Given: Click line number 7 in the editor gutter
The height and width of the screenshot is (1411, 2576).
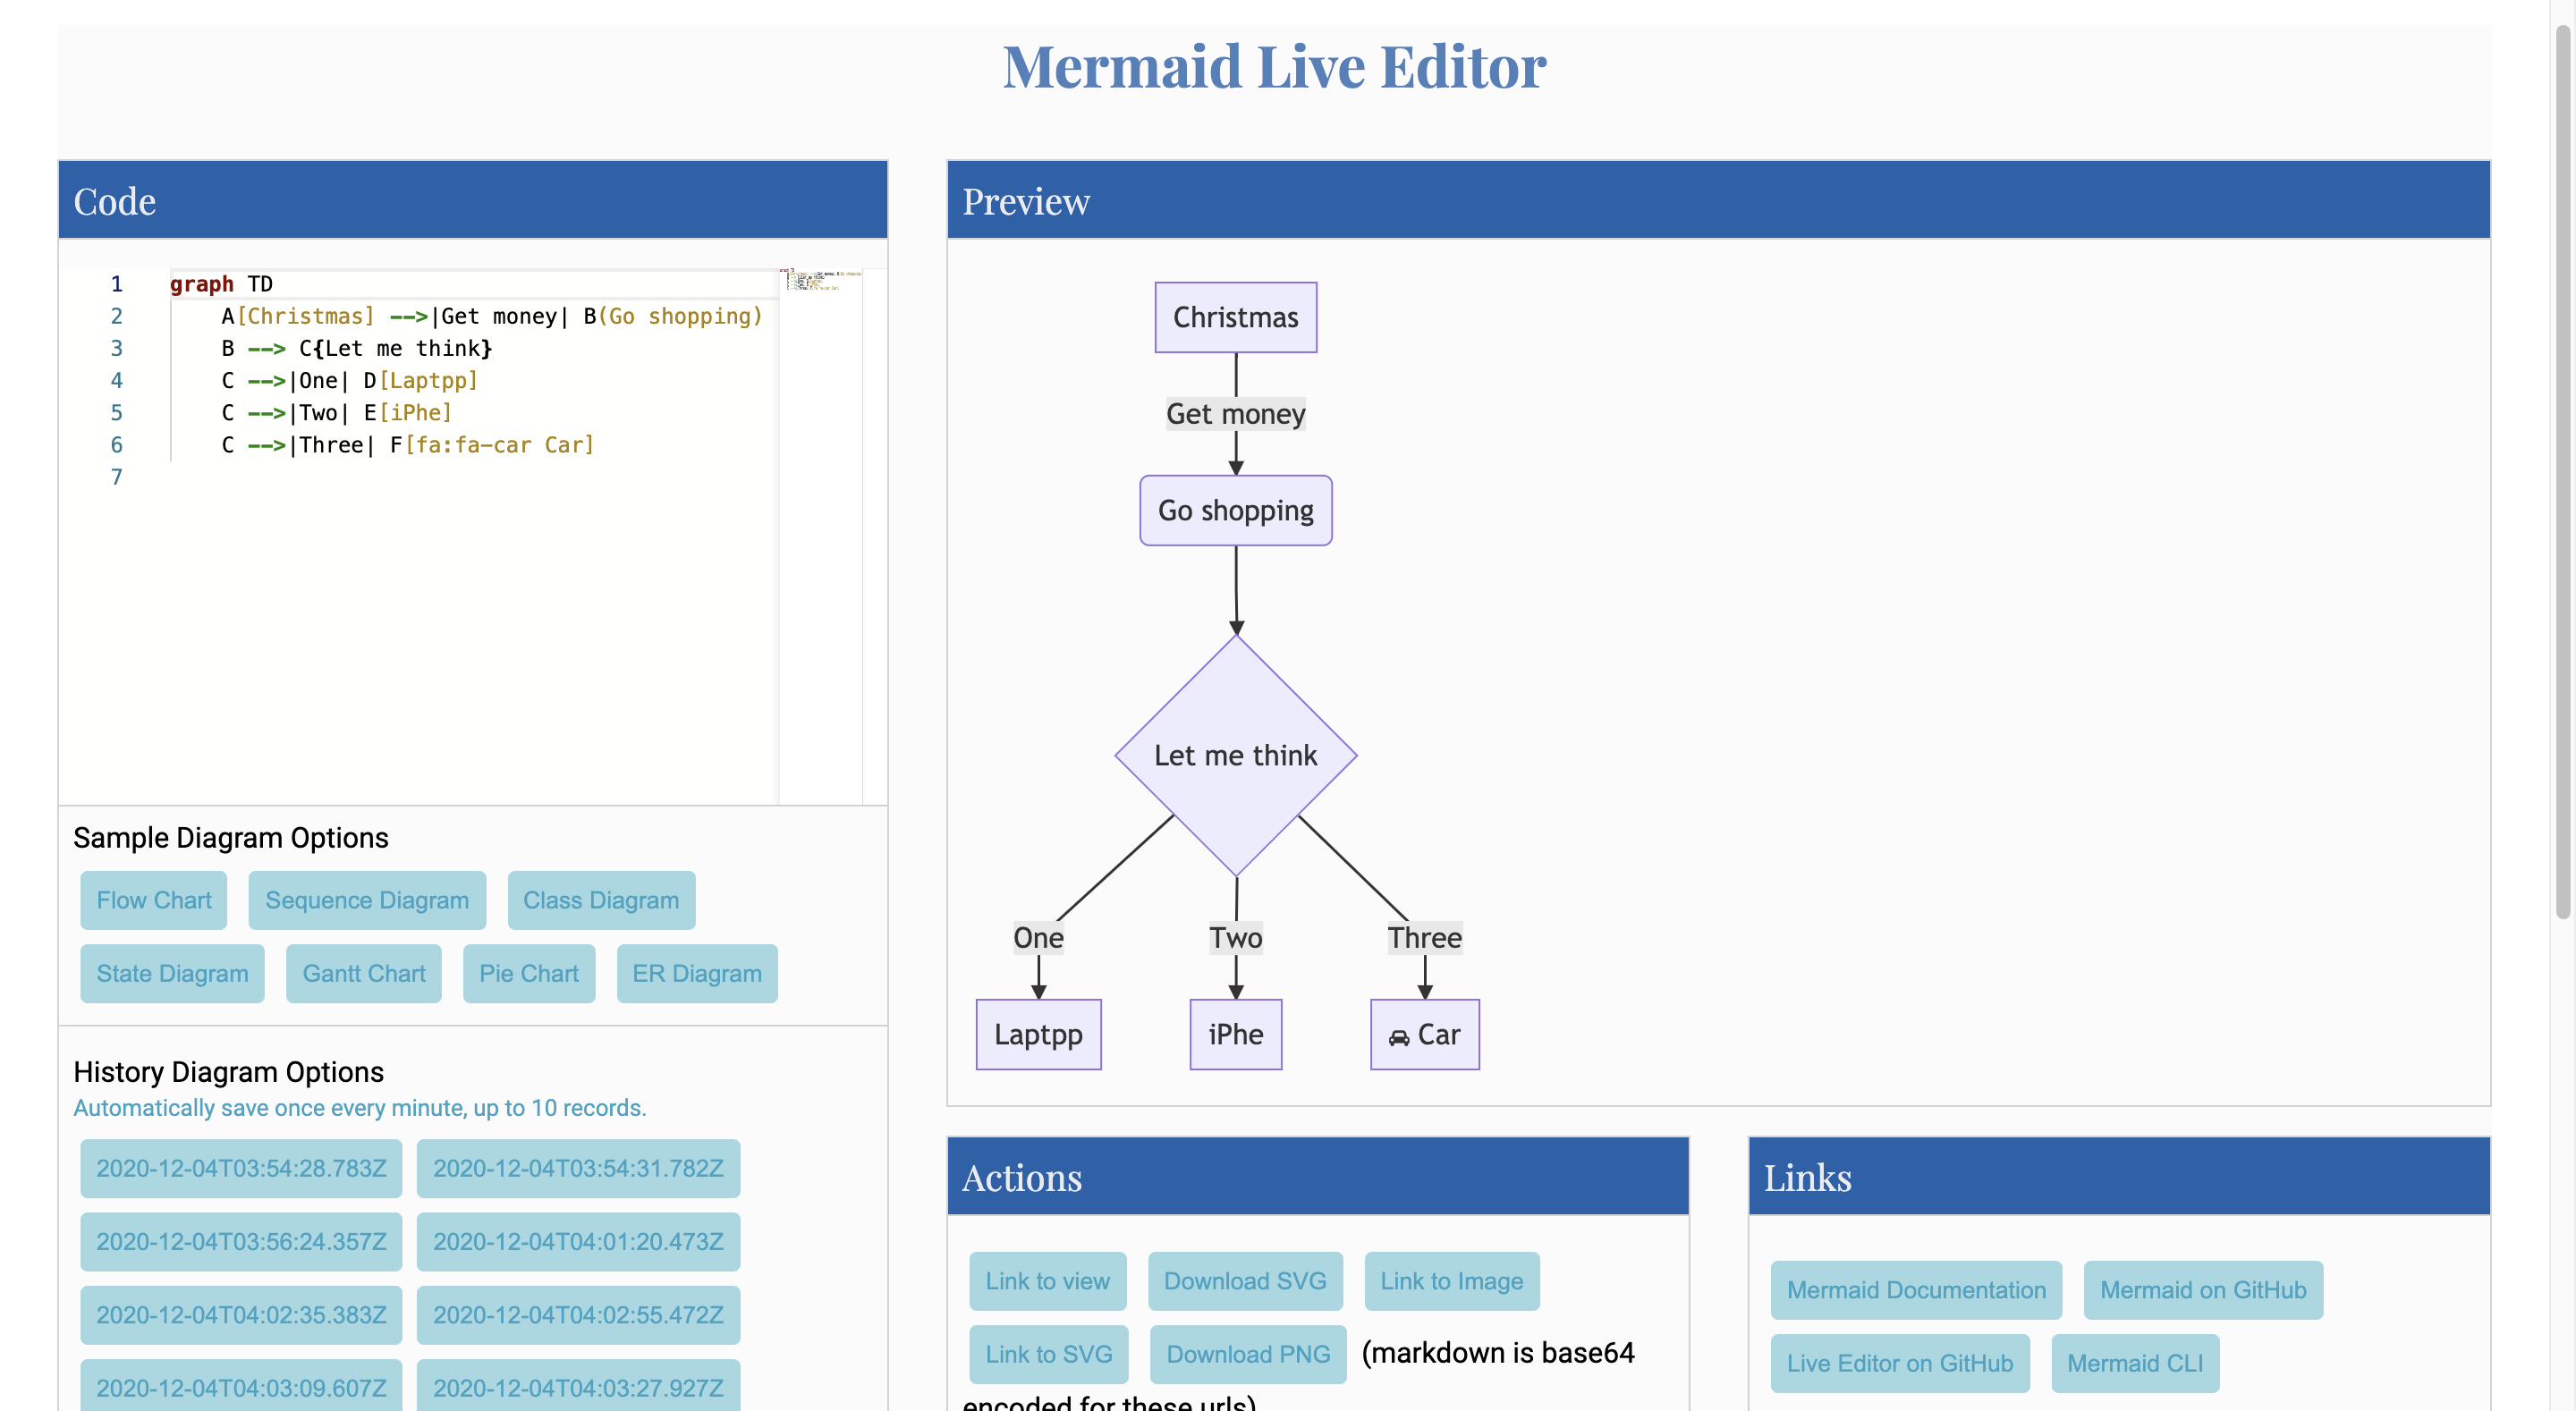Looking at the screenshot, I should (116, 477).
